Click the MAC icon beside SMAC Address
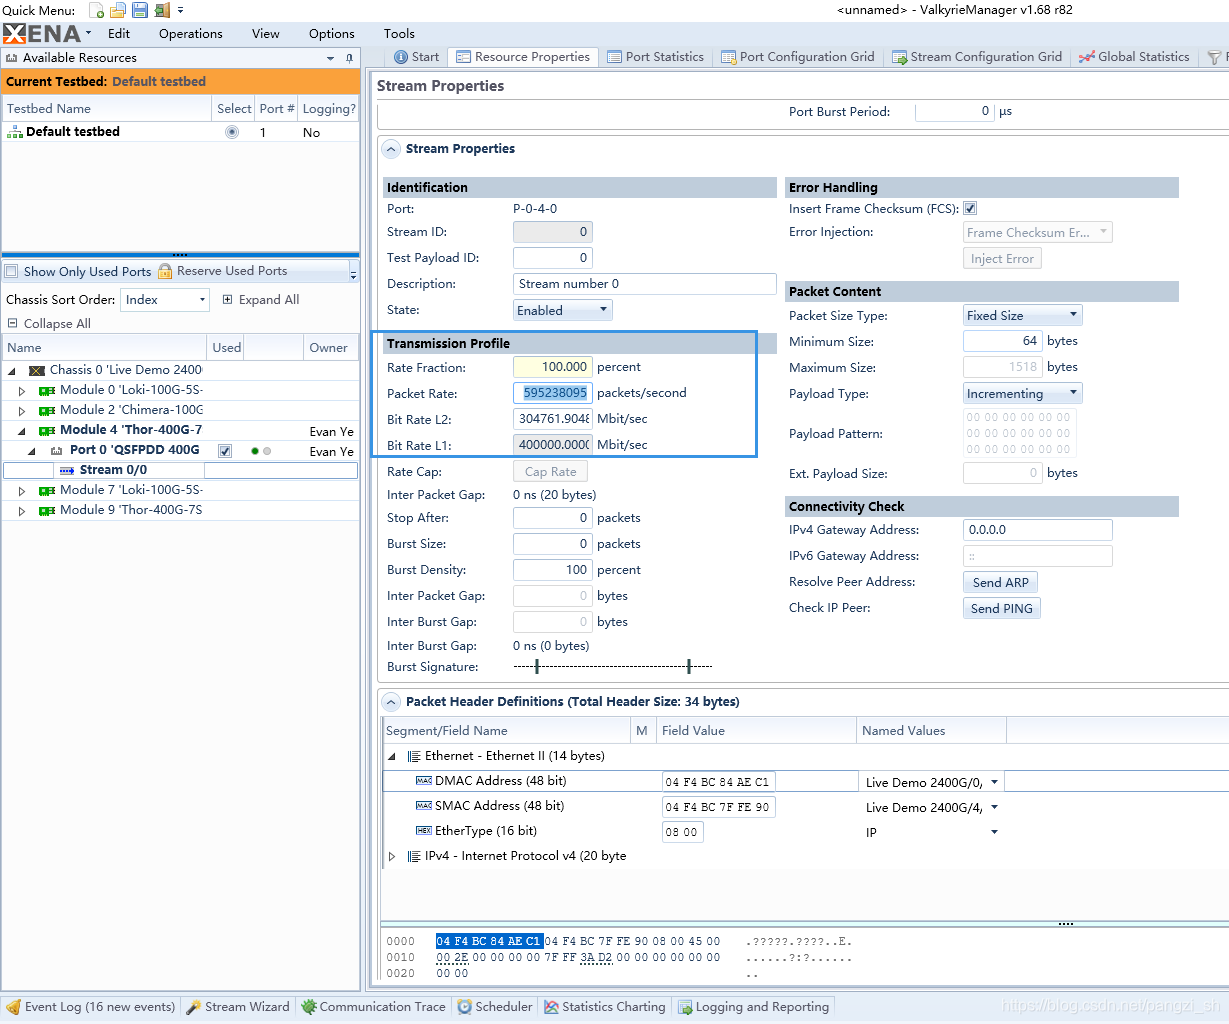The width and height of the screenshot is (1229, 1024). [x=424, y=805]
